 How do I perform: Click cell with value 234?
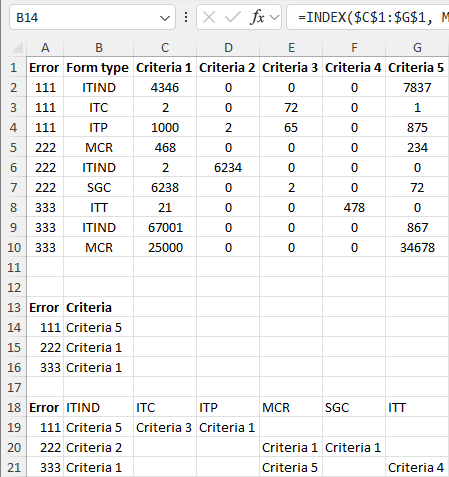click(x=417, y=148)
